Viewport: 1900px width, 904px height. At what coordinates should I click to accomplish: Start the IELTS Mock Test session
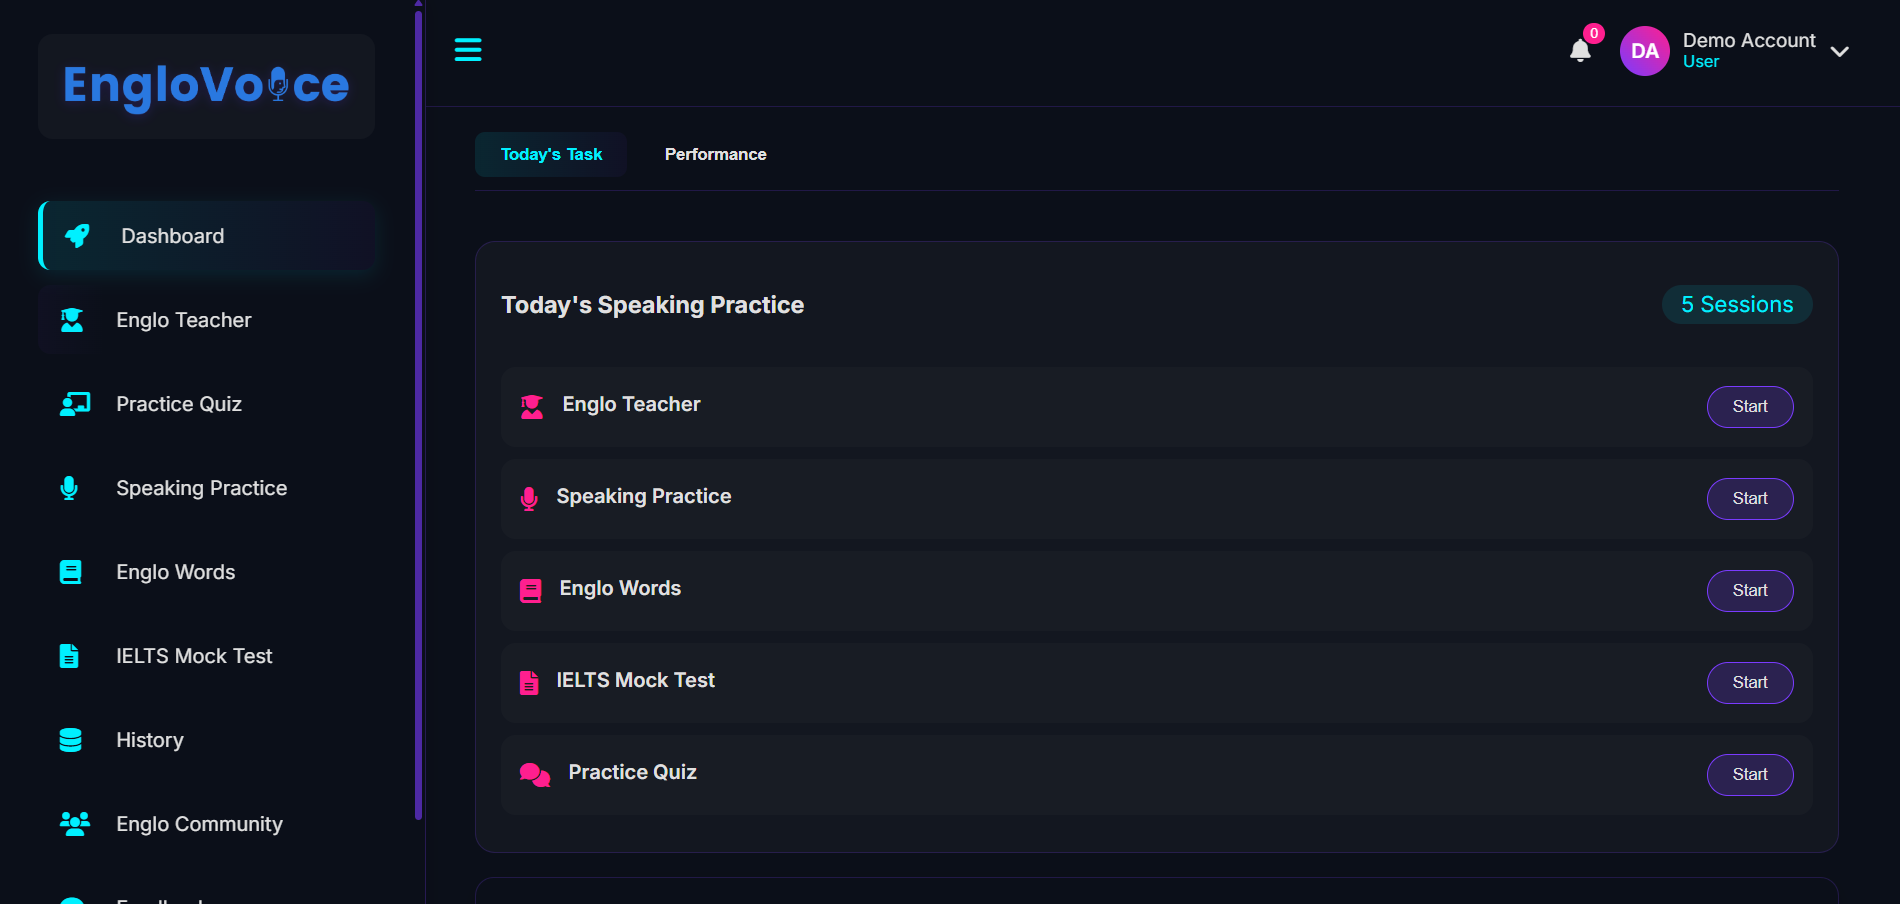pyautogui.click(x=1749, y=682)
